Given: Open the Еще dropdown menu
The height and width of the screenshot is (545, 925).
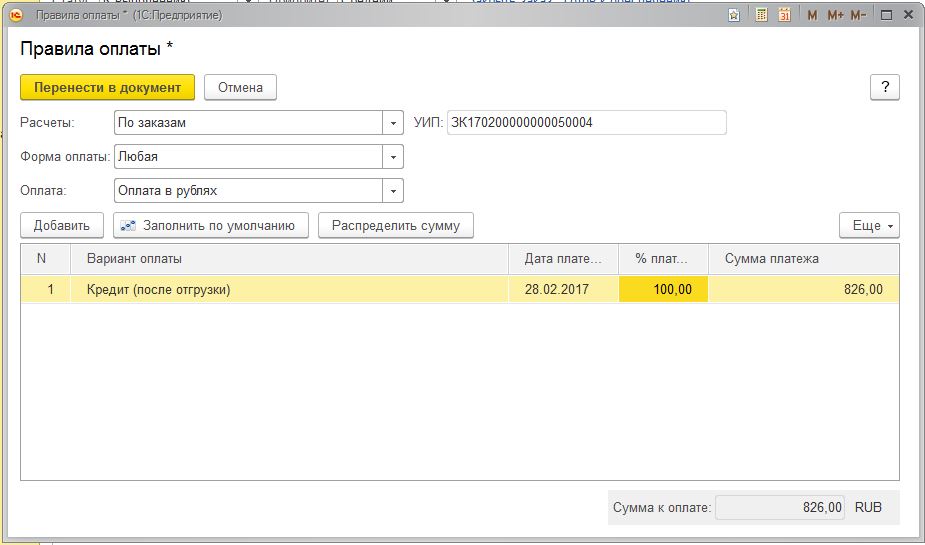Looking at the screenshot, I should point(870,225).
